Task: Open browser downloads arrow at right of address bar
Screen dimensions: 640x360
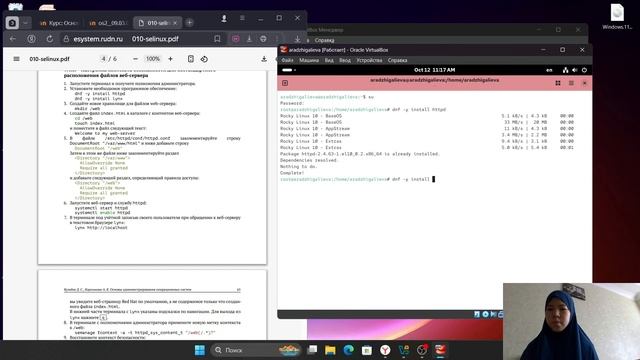Action: click(297, 39)
